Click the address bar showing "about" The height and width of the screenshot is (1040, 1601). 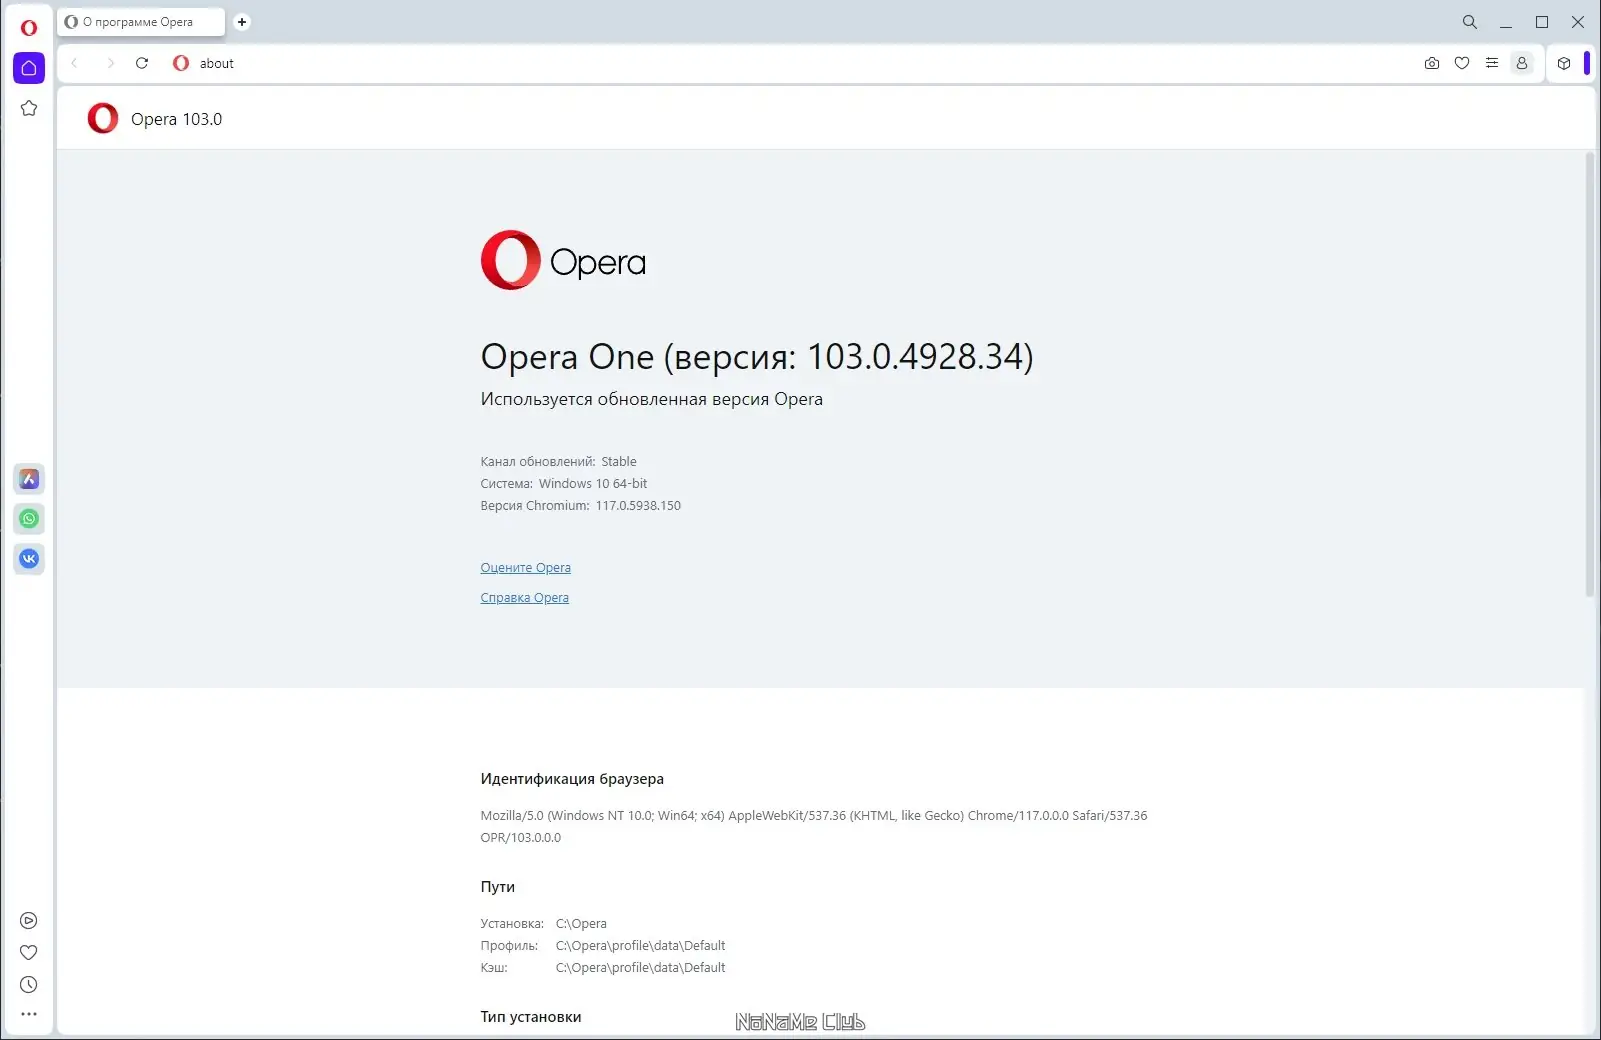700,63
